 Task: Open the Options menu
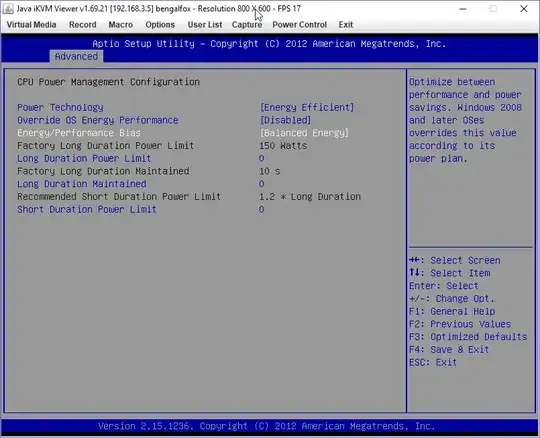(x=160, y=25)
